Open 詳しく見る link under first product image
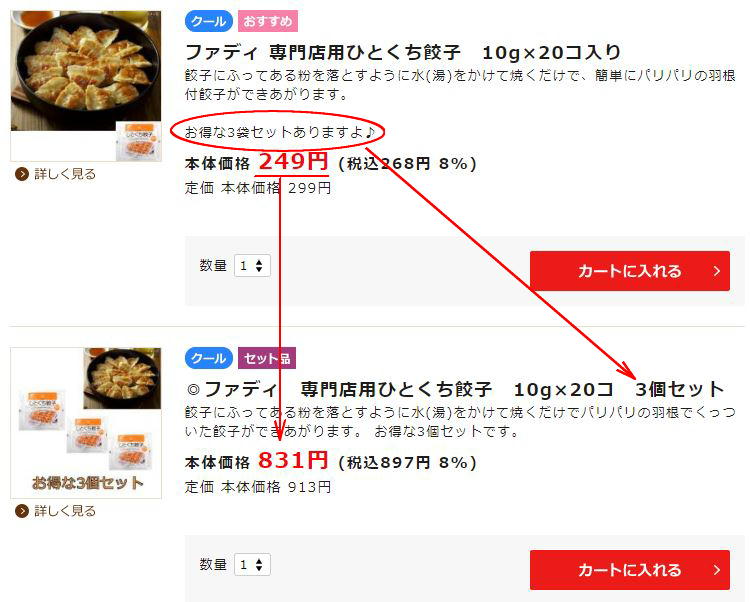750x602 pixels. click(x=65, y=174)
